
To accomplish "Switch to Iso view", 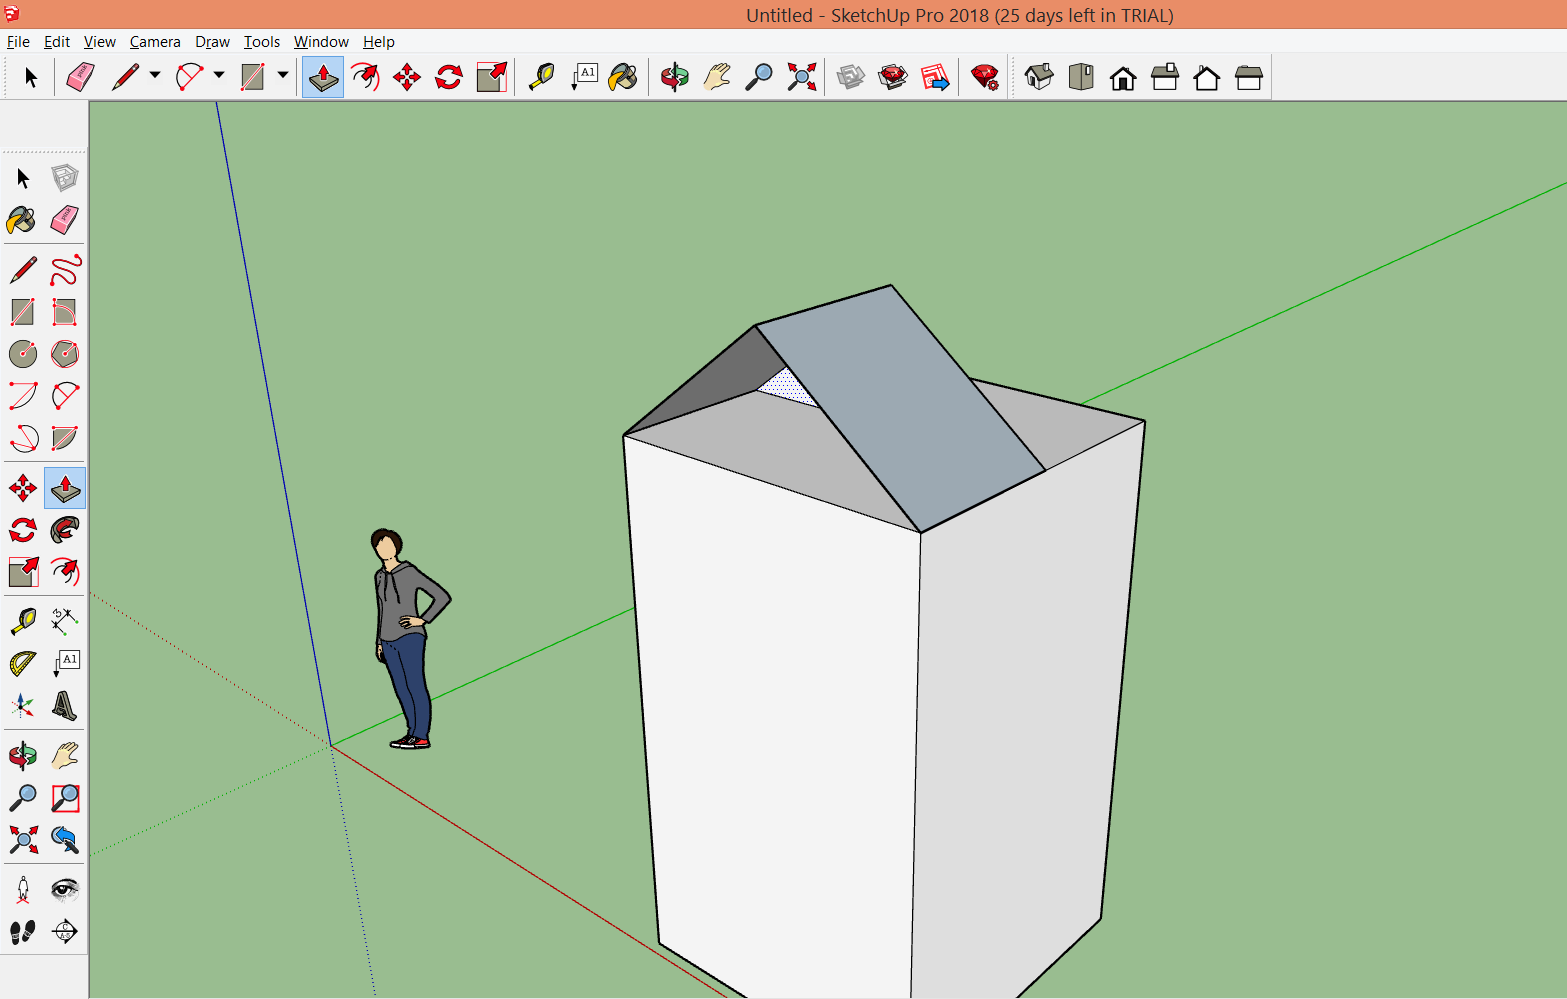I will point(1038,76).
